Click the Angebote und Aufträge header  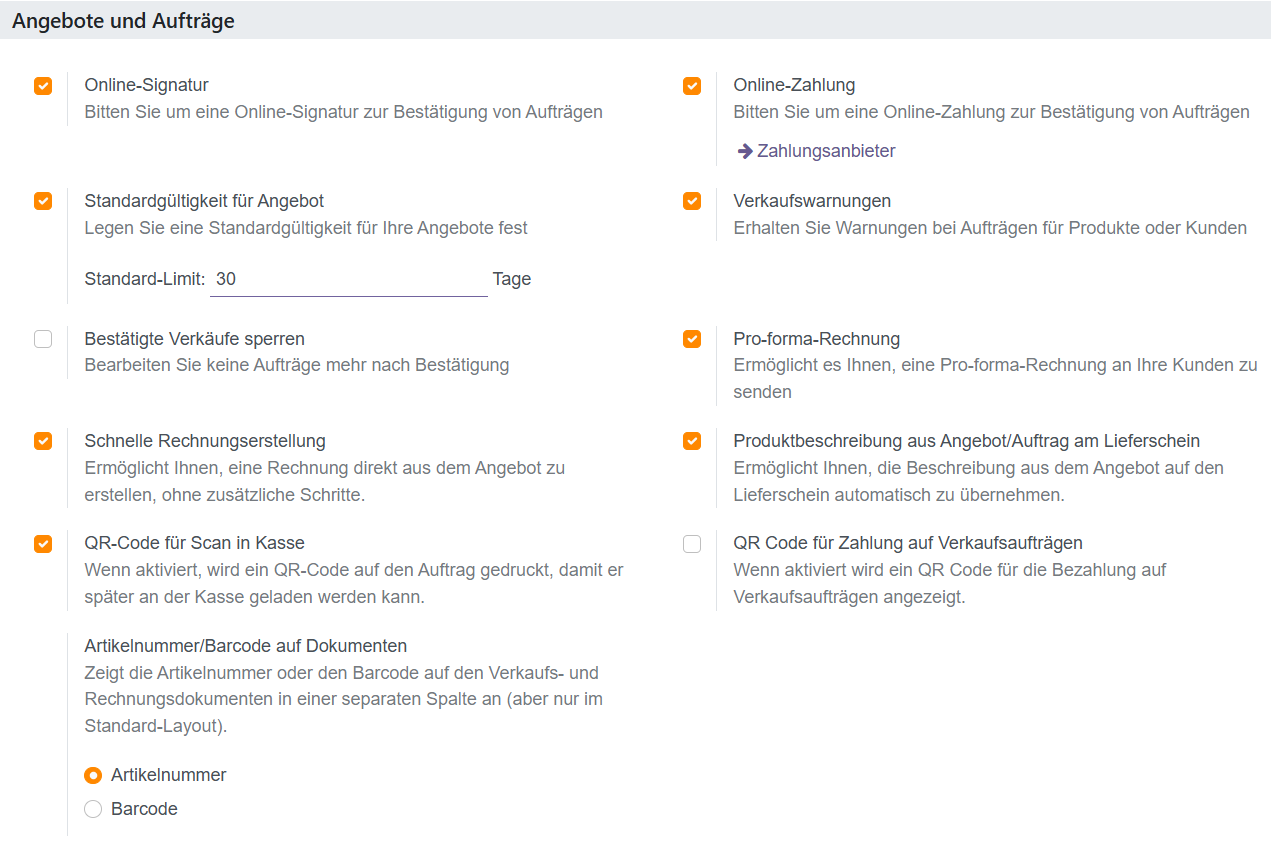click(121, 20)
